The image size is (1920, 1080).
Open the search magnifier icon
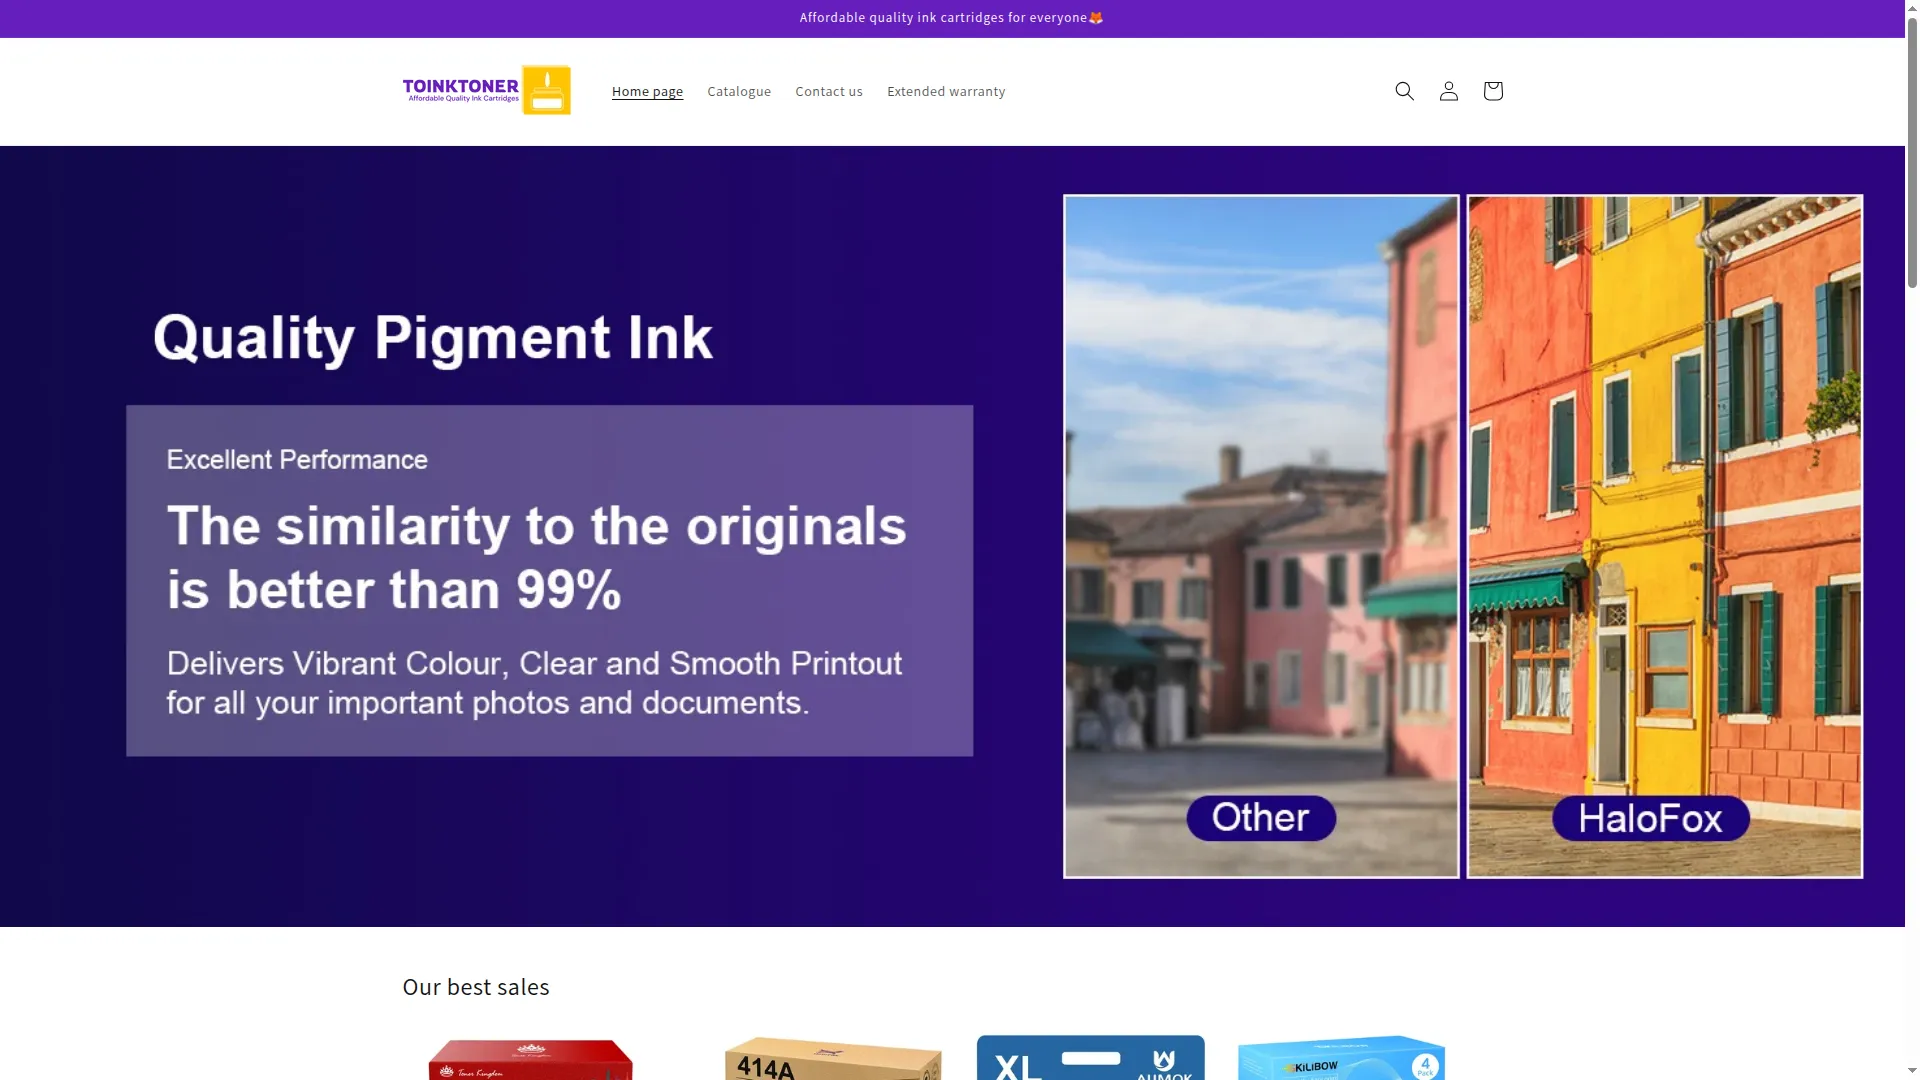tap(1404, 91)
